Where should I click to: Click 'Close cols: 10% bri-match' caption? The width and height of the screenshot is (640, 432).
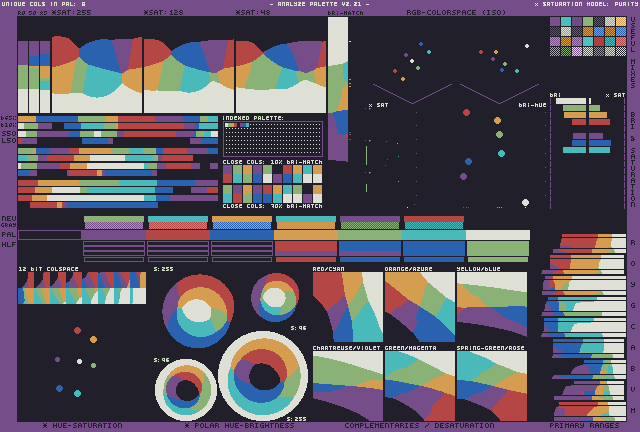273,162
